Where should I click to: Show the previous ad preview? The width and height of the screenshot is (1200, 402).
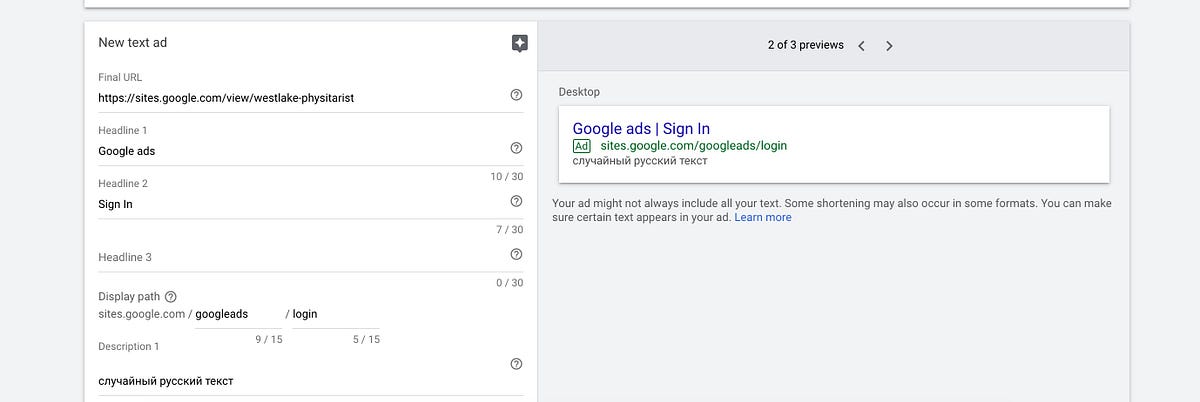862,45
